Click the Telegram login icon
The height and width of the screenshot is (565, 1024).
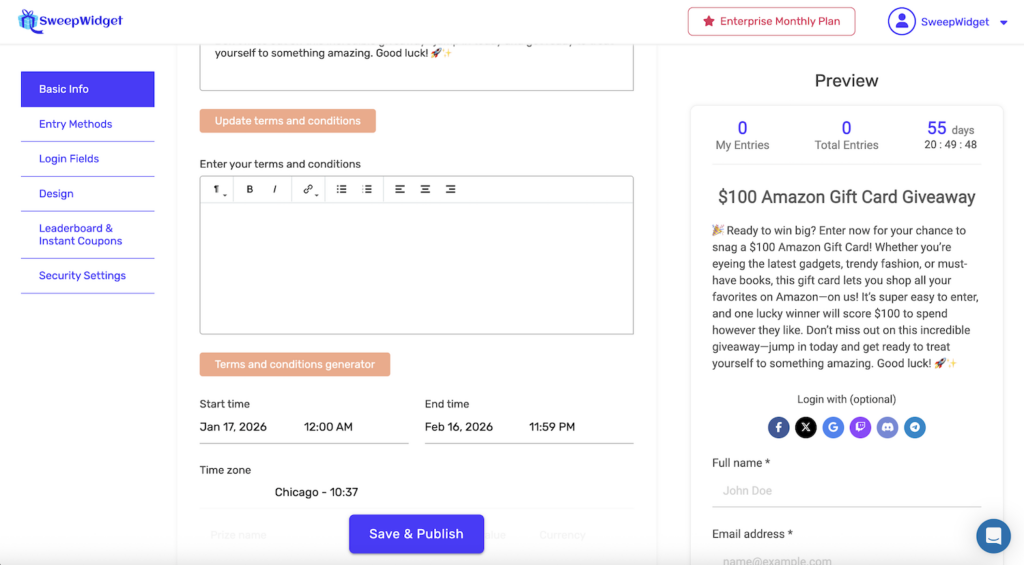click(914, 428)
